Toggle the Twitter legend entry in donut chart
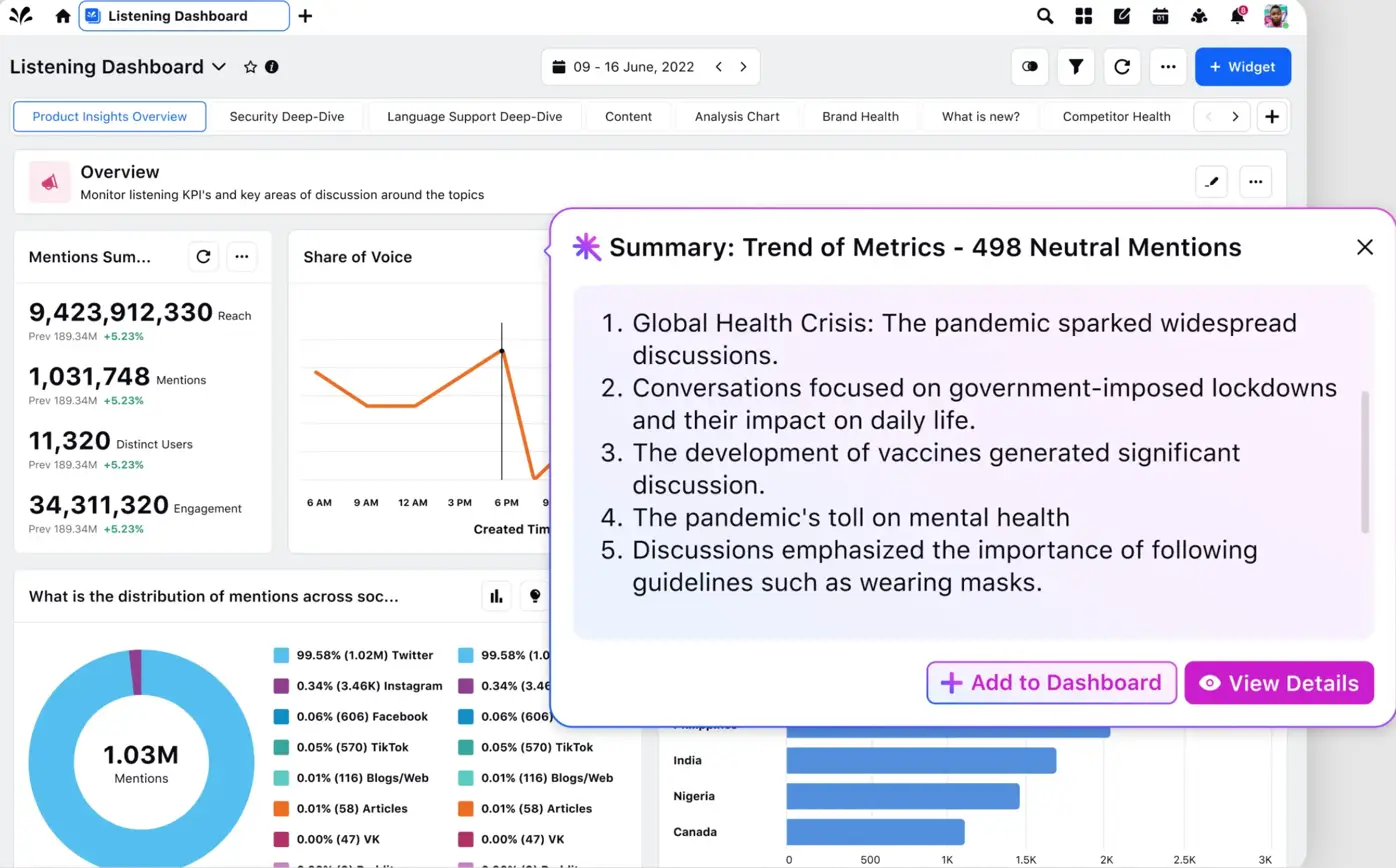Screen dimensions: 1396x868 tap(354, 655)
